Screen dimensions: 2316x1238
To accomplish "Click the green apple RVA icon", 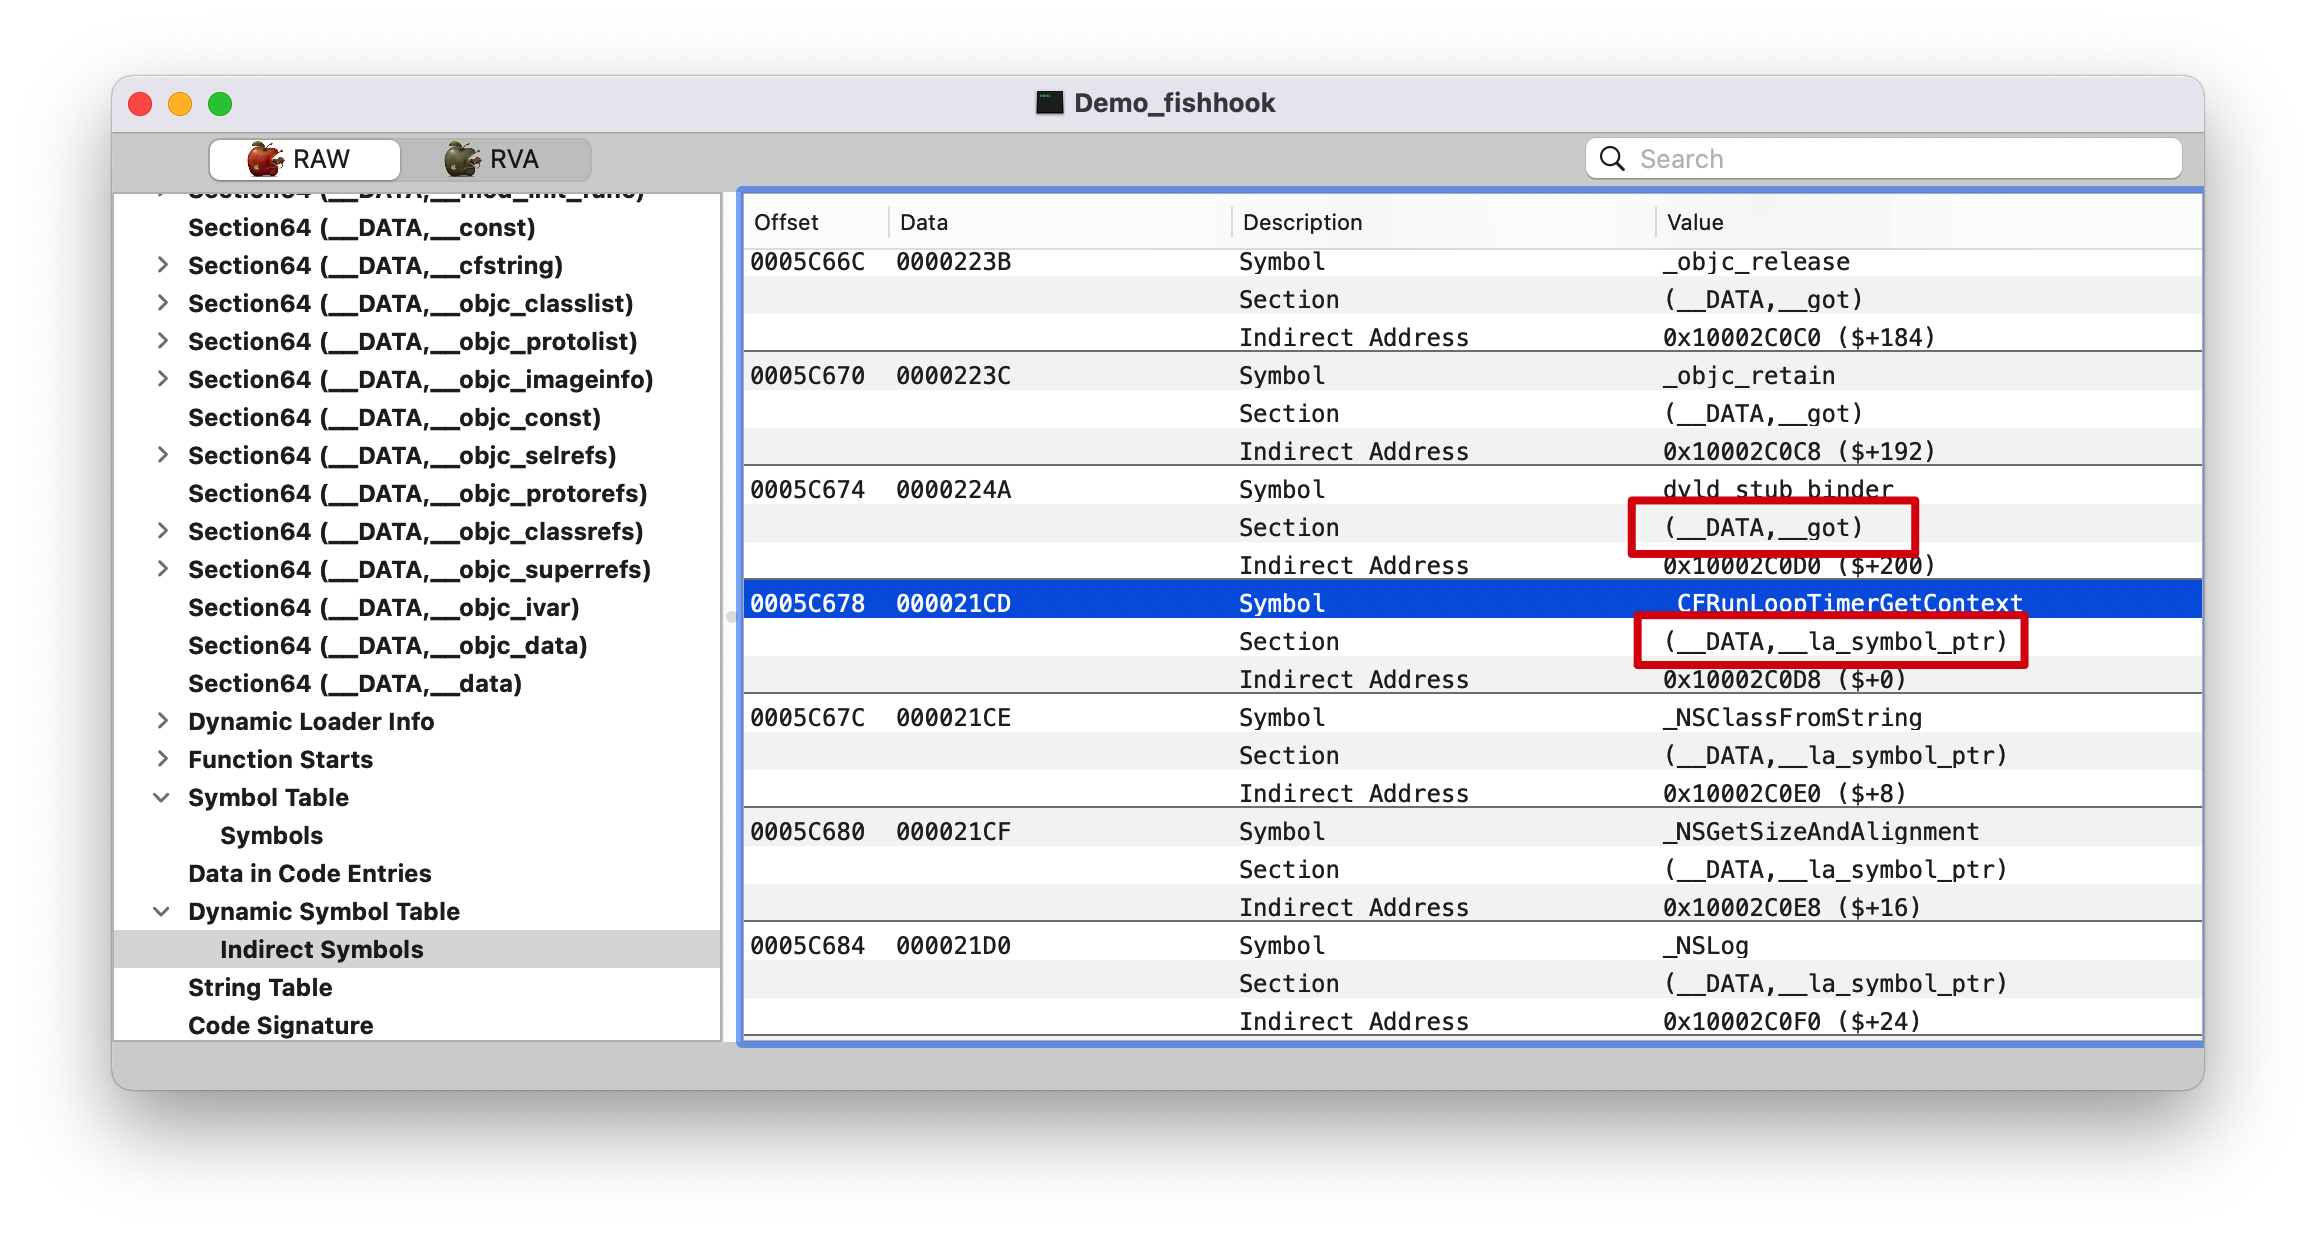I will (x=462, y=159).
